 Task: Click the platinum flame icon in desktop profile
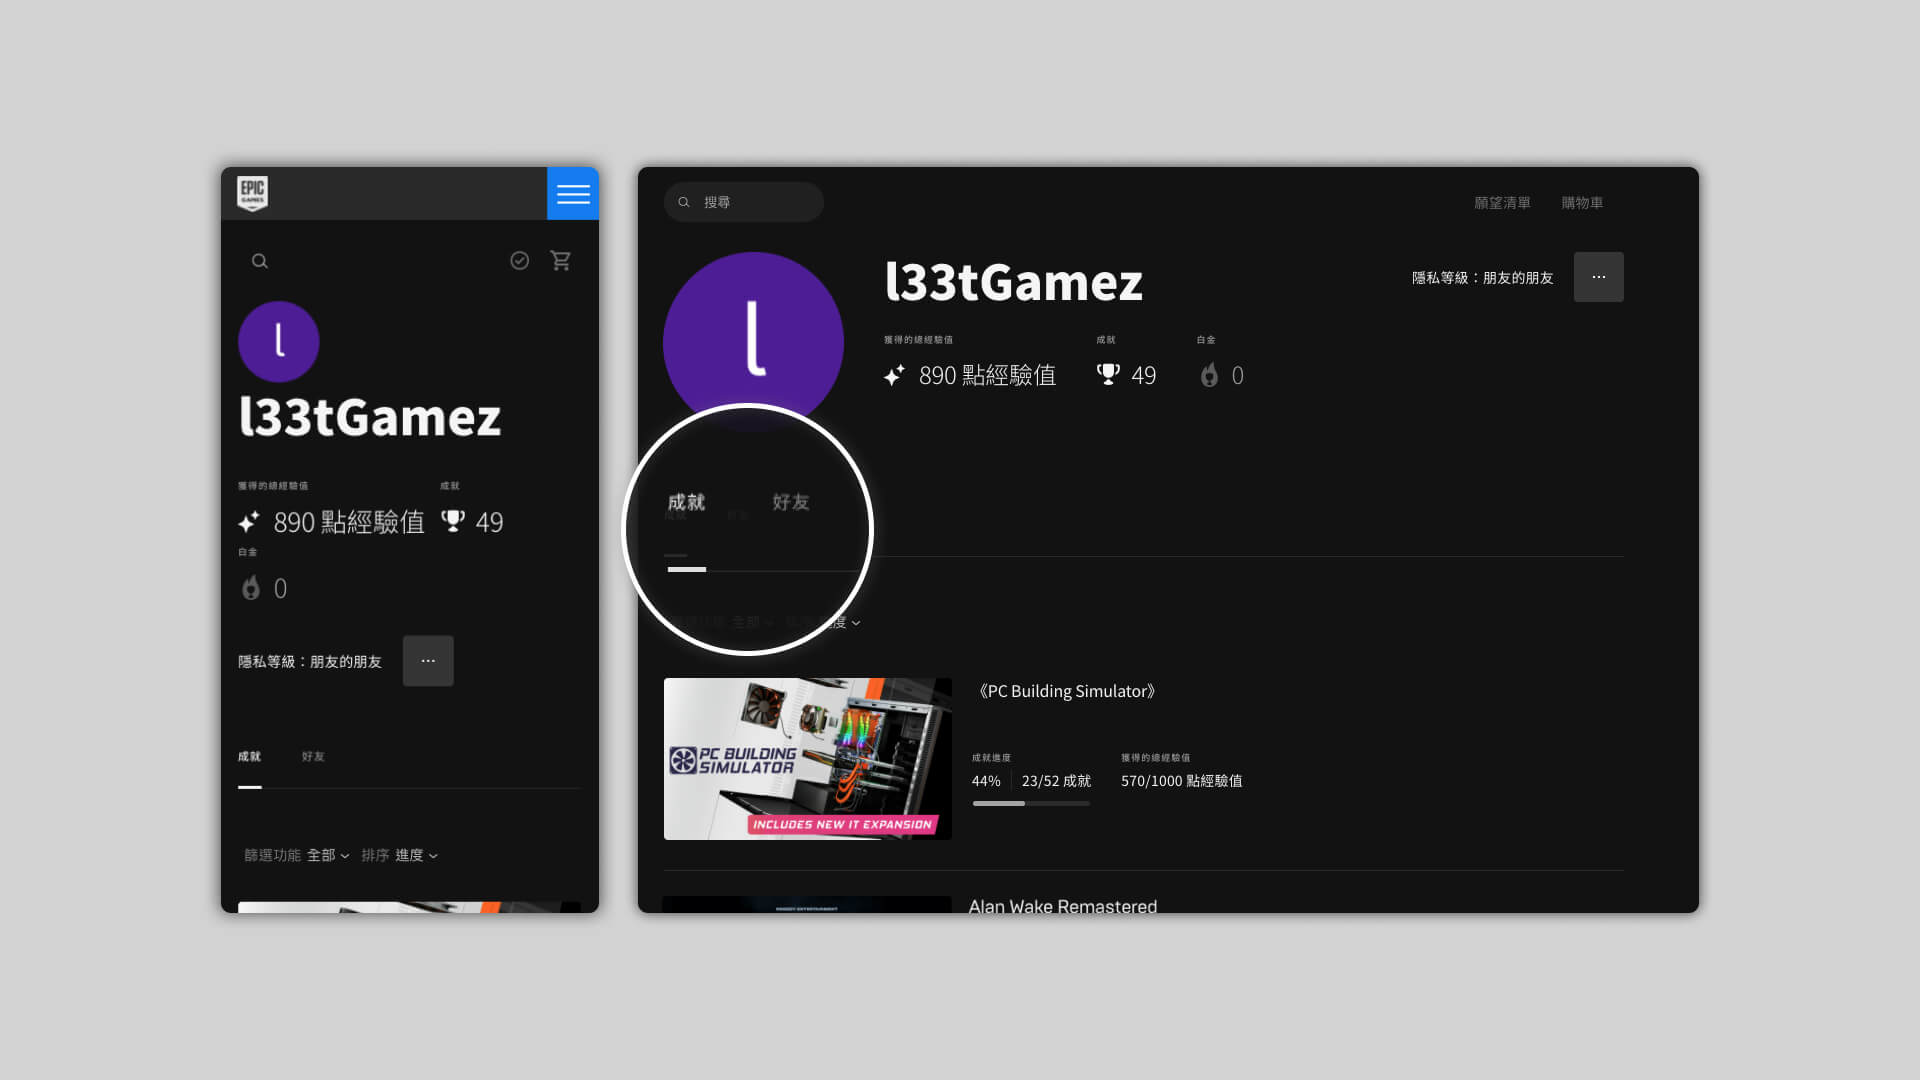1209,375
